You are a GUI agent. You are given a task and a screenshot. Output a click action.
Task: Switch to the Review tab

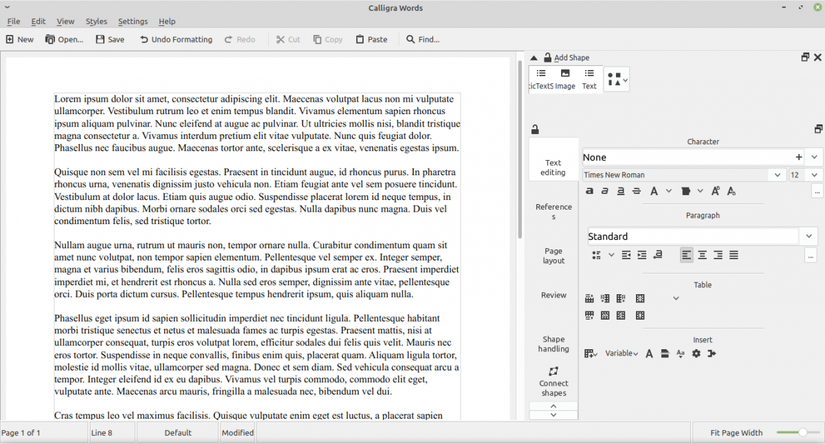(553, 295)
